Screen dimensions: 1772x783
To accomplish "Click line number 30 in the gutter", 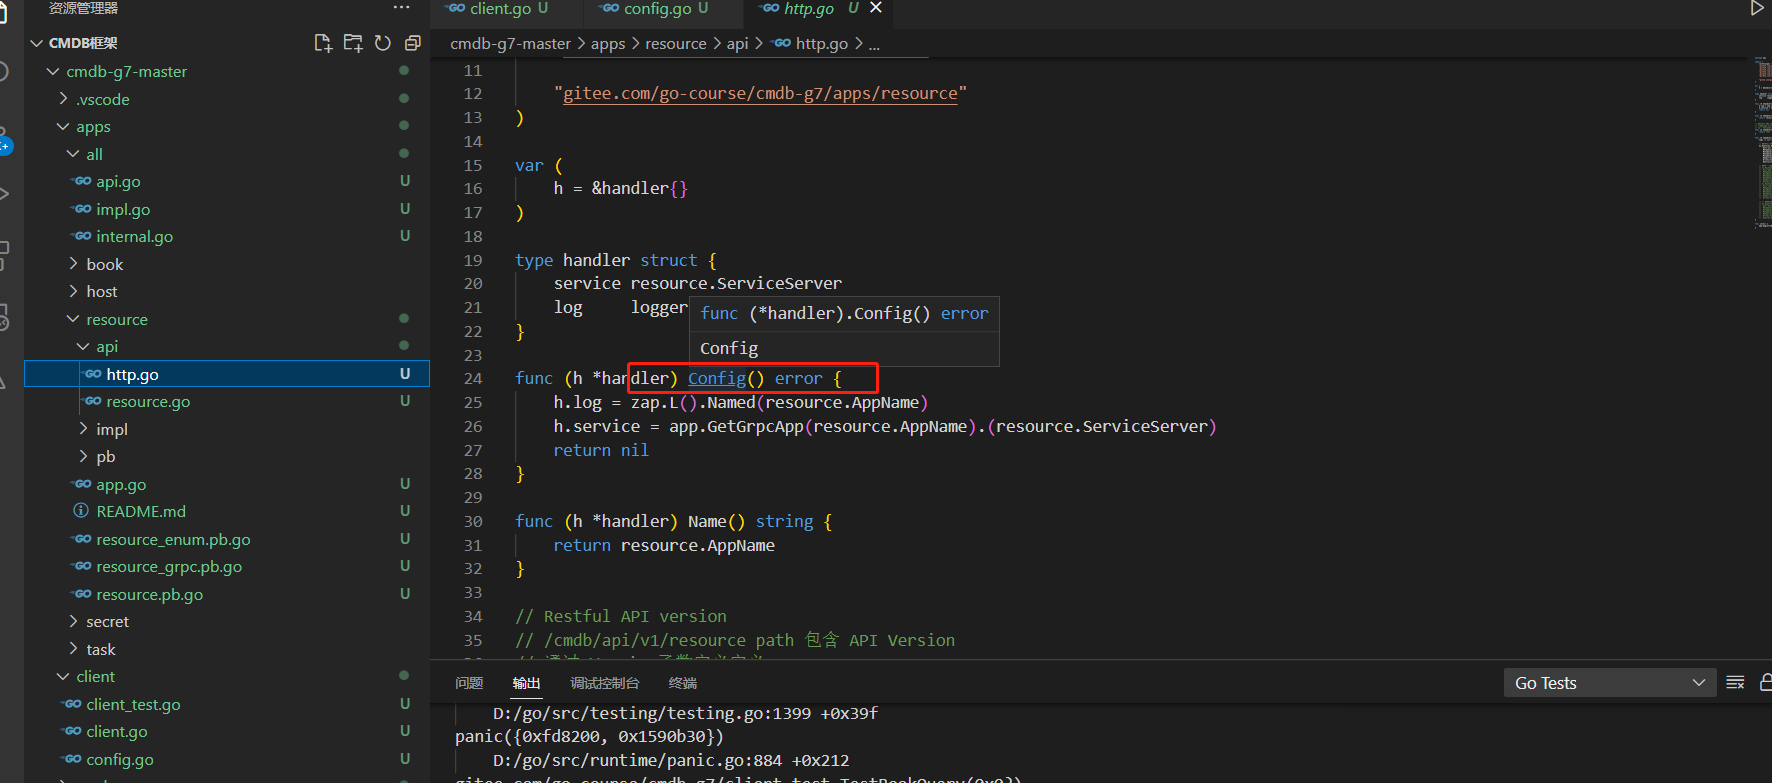I will click(473, 521).
